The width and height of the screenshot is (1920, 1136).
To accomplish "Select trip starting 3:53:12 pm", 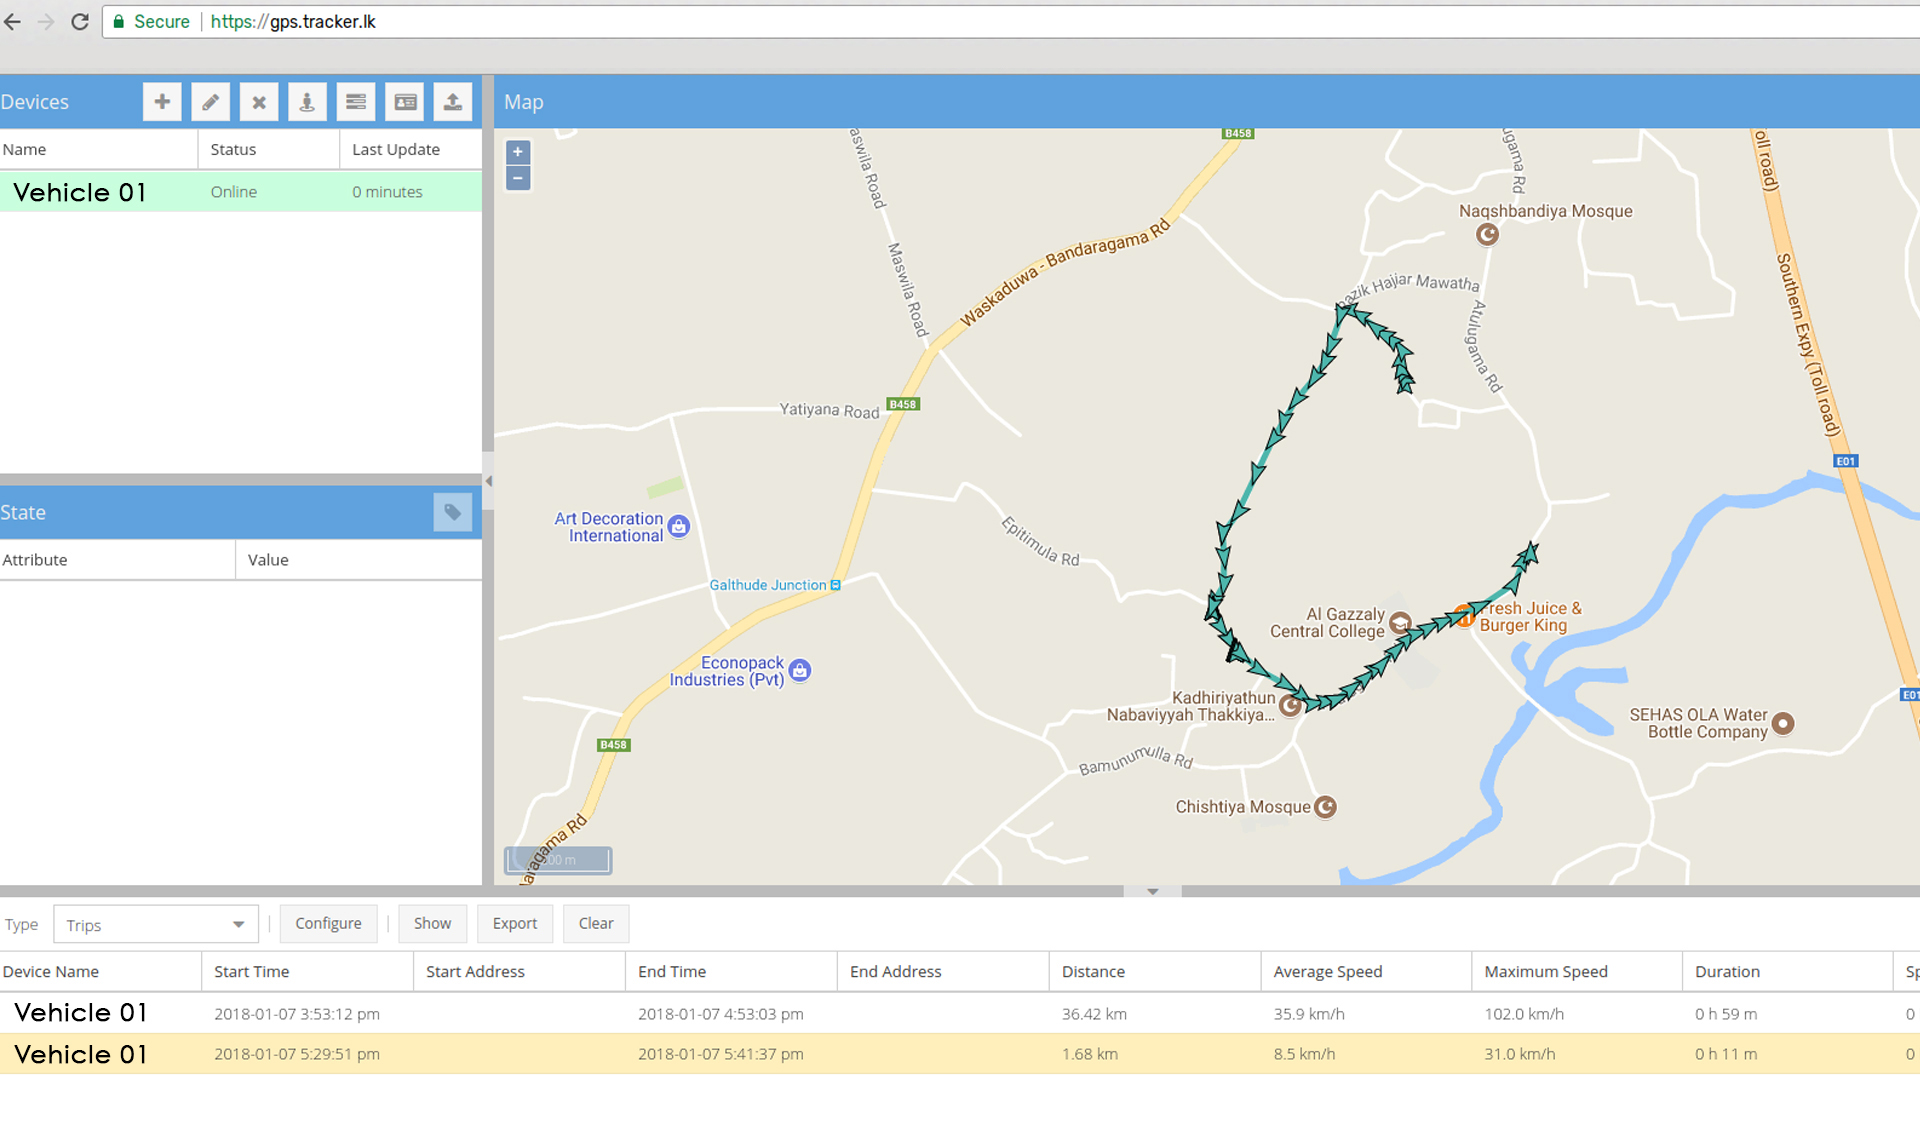I will click(960, 1013).
